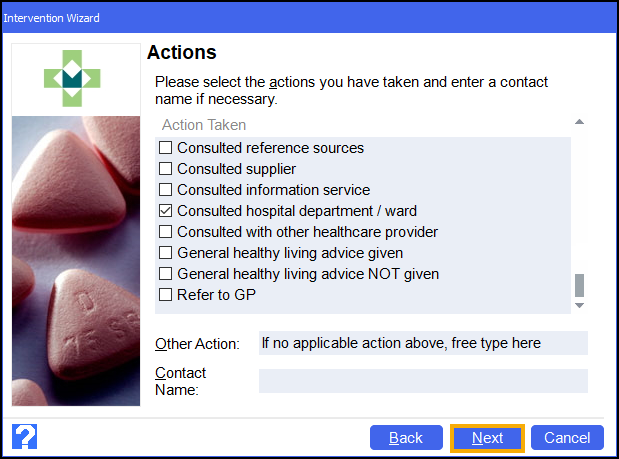The image size is (619, 459).
Task: Focus the Contact Name text field
Action: [x=422, y=381]
